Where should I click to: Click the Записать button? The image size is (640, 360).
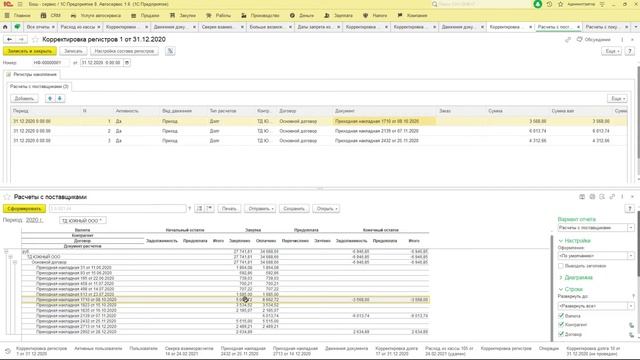(73, 51)
